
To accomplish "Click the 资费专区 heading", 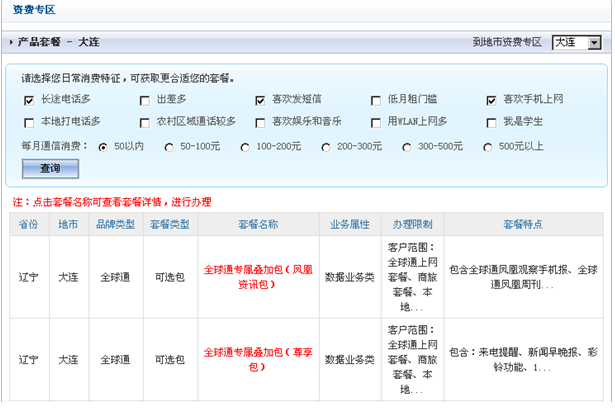I will pyautogui.click(x=34, y=10).
